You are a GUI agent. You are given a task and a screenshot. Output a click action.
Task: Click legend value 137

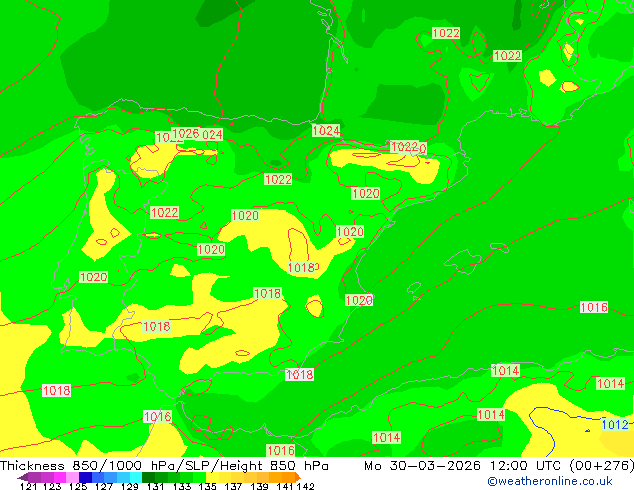[x=233, y=486]
